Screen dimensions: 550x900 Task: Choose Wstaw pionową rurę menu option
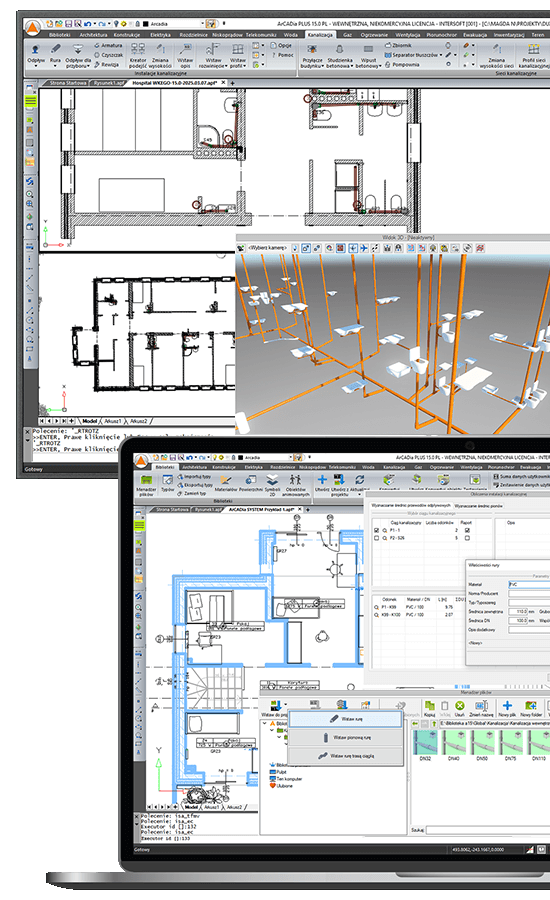click(x=345, y=737)
